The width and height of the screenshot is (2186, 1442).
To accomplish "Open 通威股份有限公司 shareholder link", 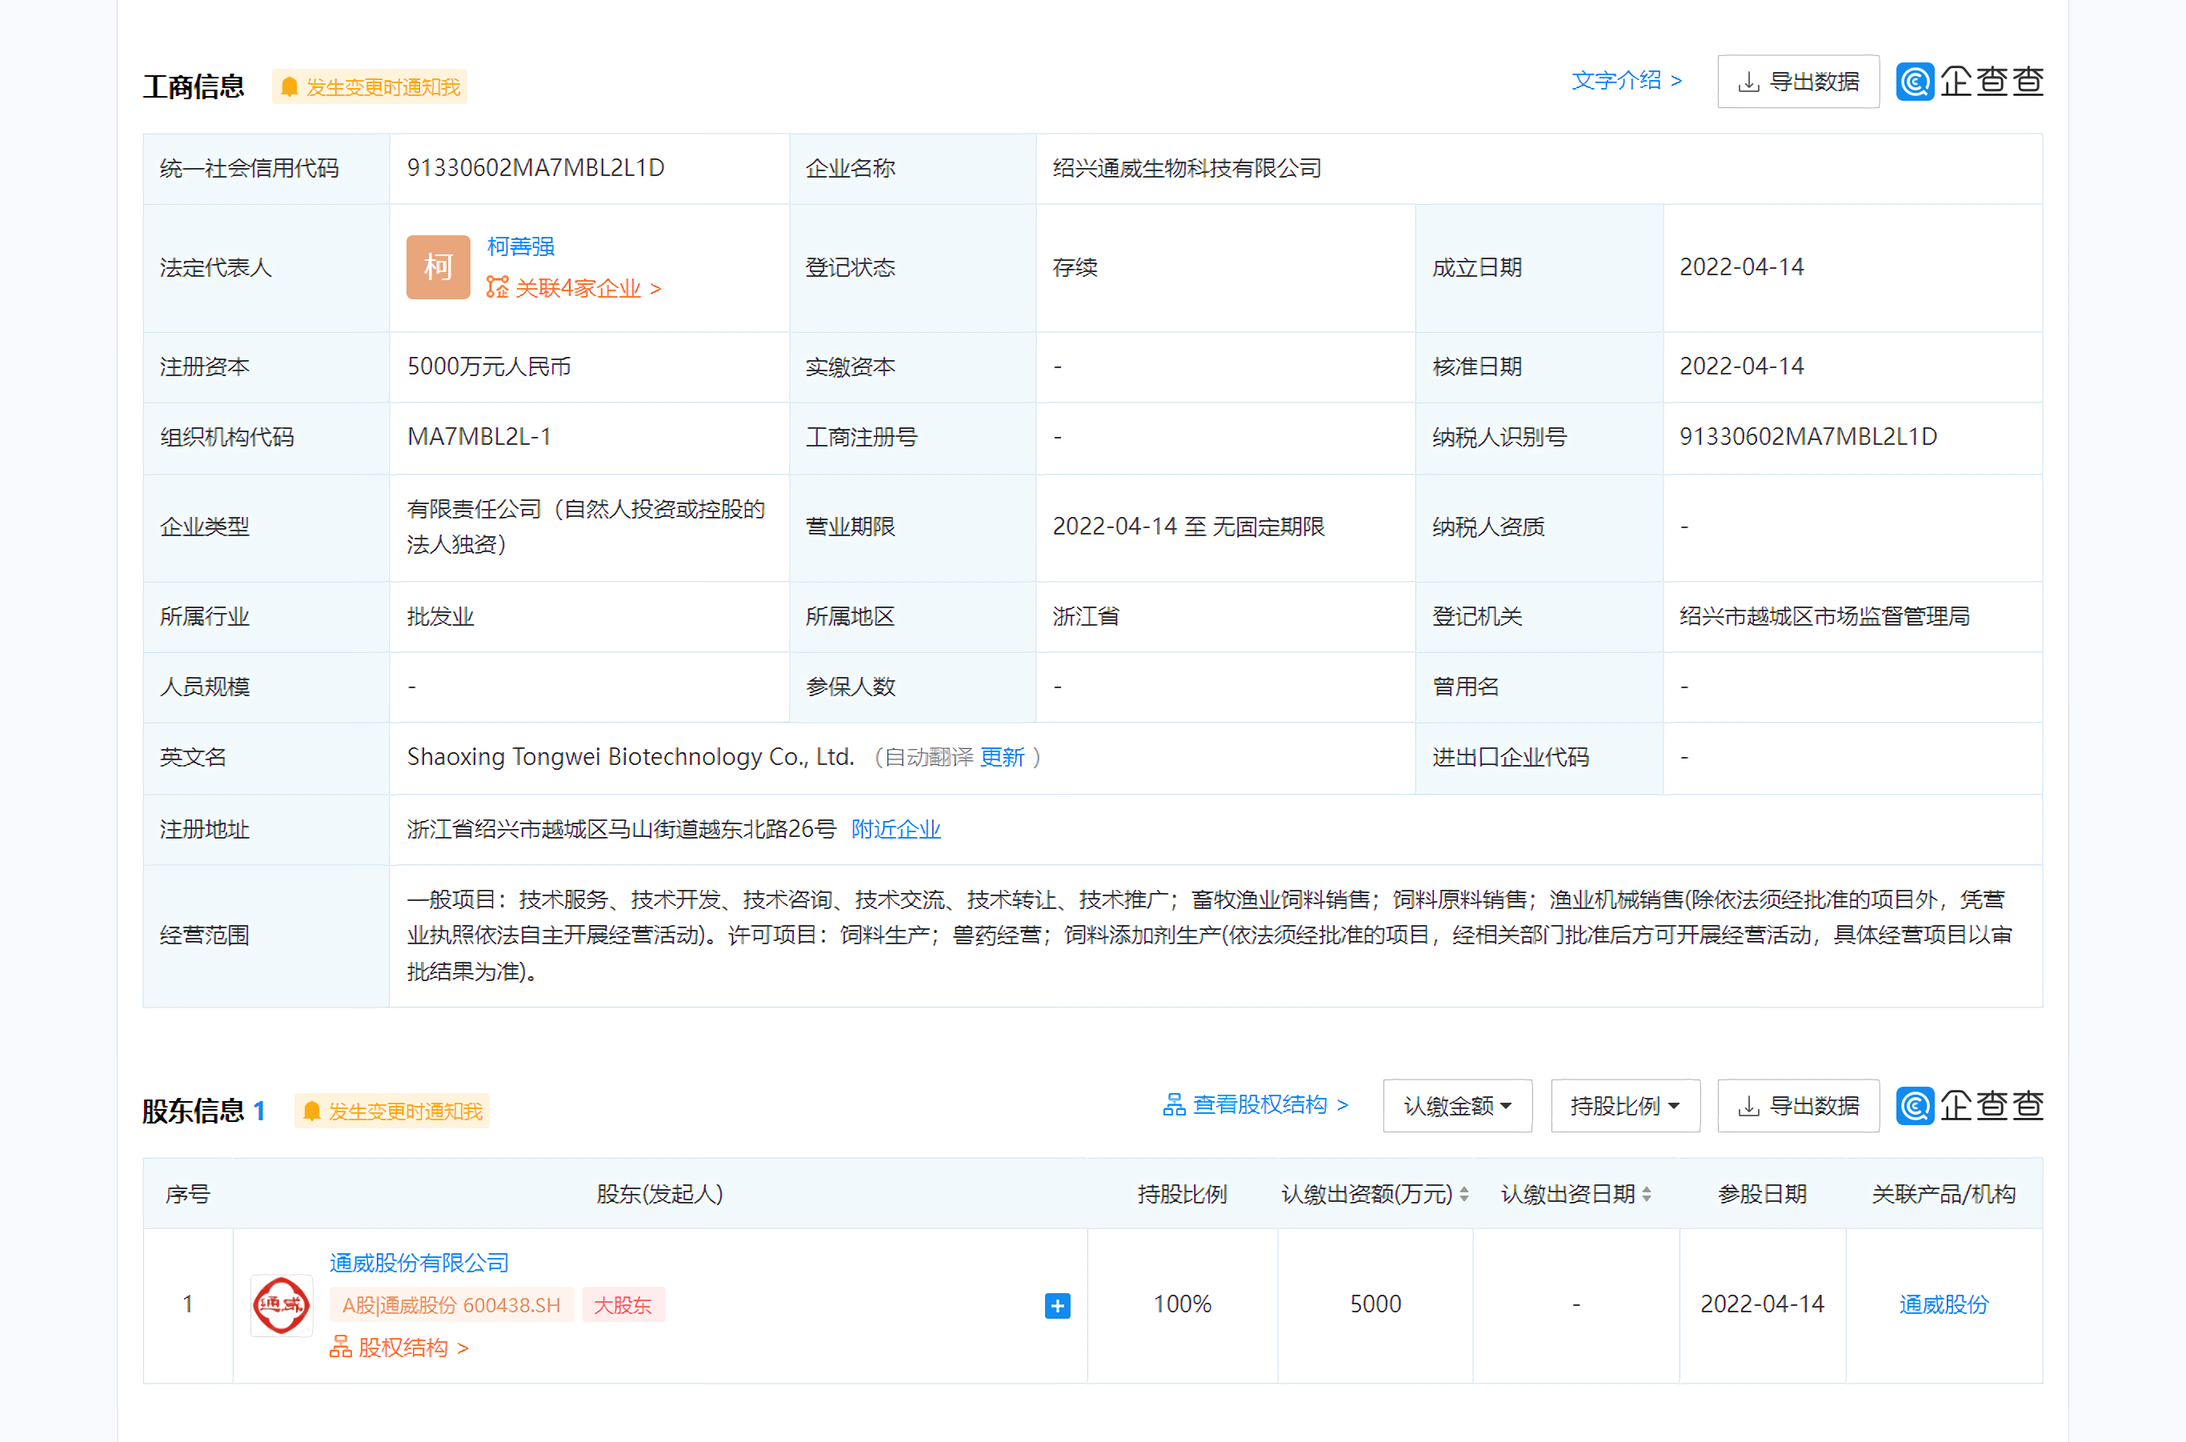I will pyautogui.click(x=419, y=1263).
